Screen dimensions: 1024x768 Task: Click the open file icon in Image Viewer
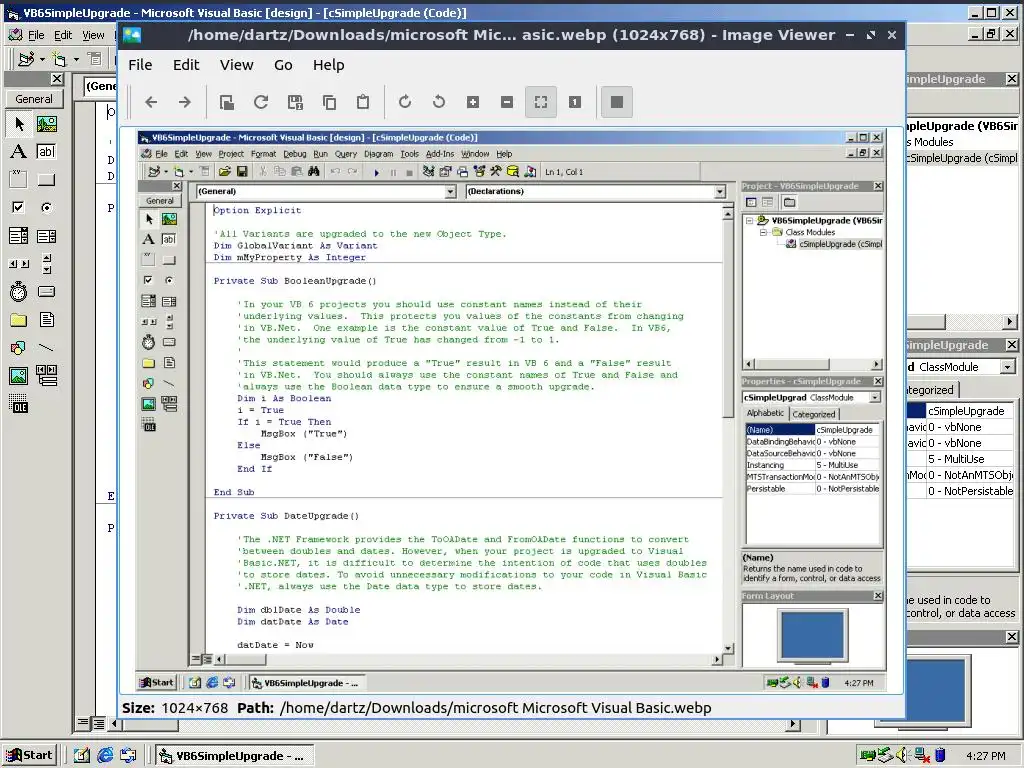coord(227,102)
